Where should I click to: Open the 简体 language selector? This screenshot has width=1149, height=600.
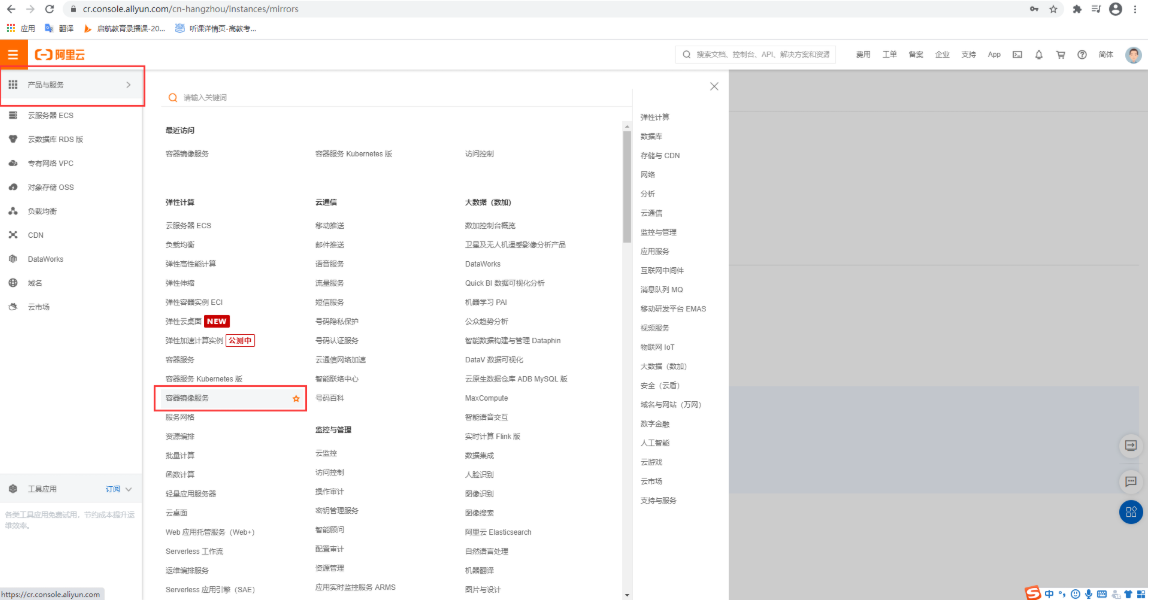(x=1106, y=54)
